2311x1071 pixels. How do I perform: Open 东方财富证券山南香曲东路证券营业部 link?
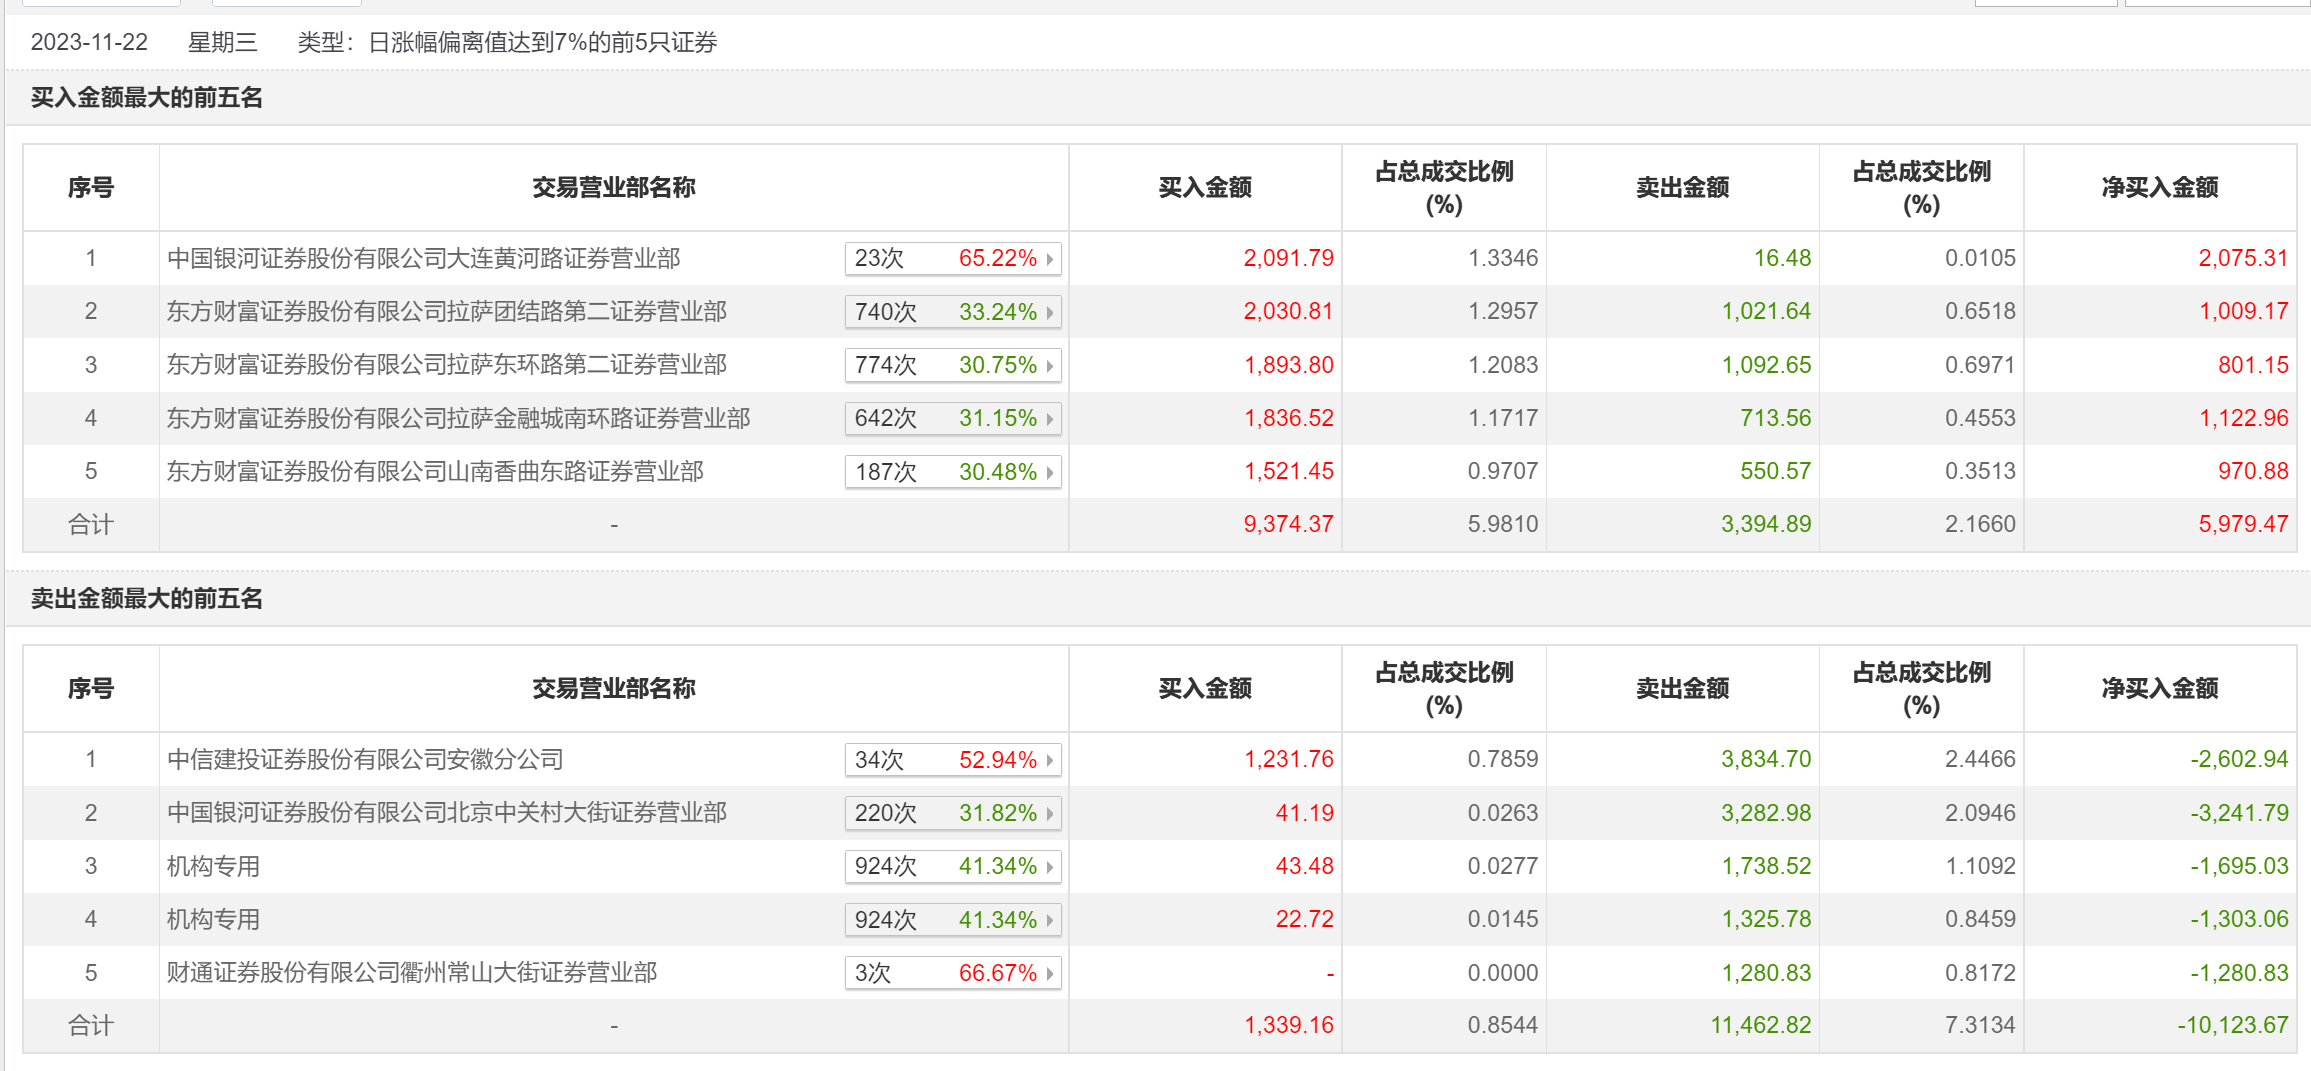coord(435,472)
